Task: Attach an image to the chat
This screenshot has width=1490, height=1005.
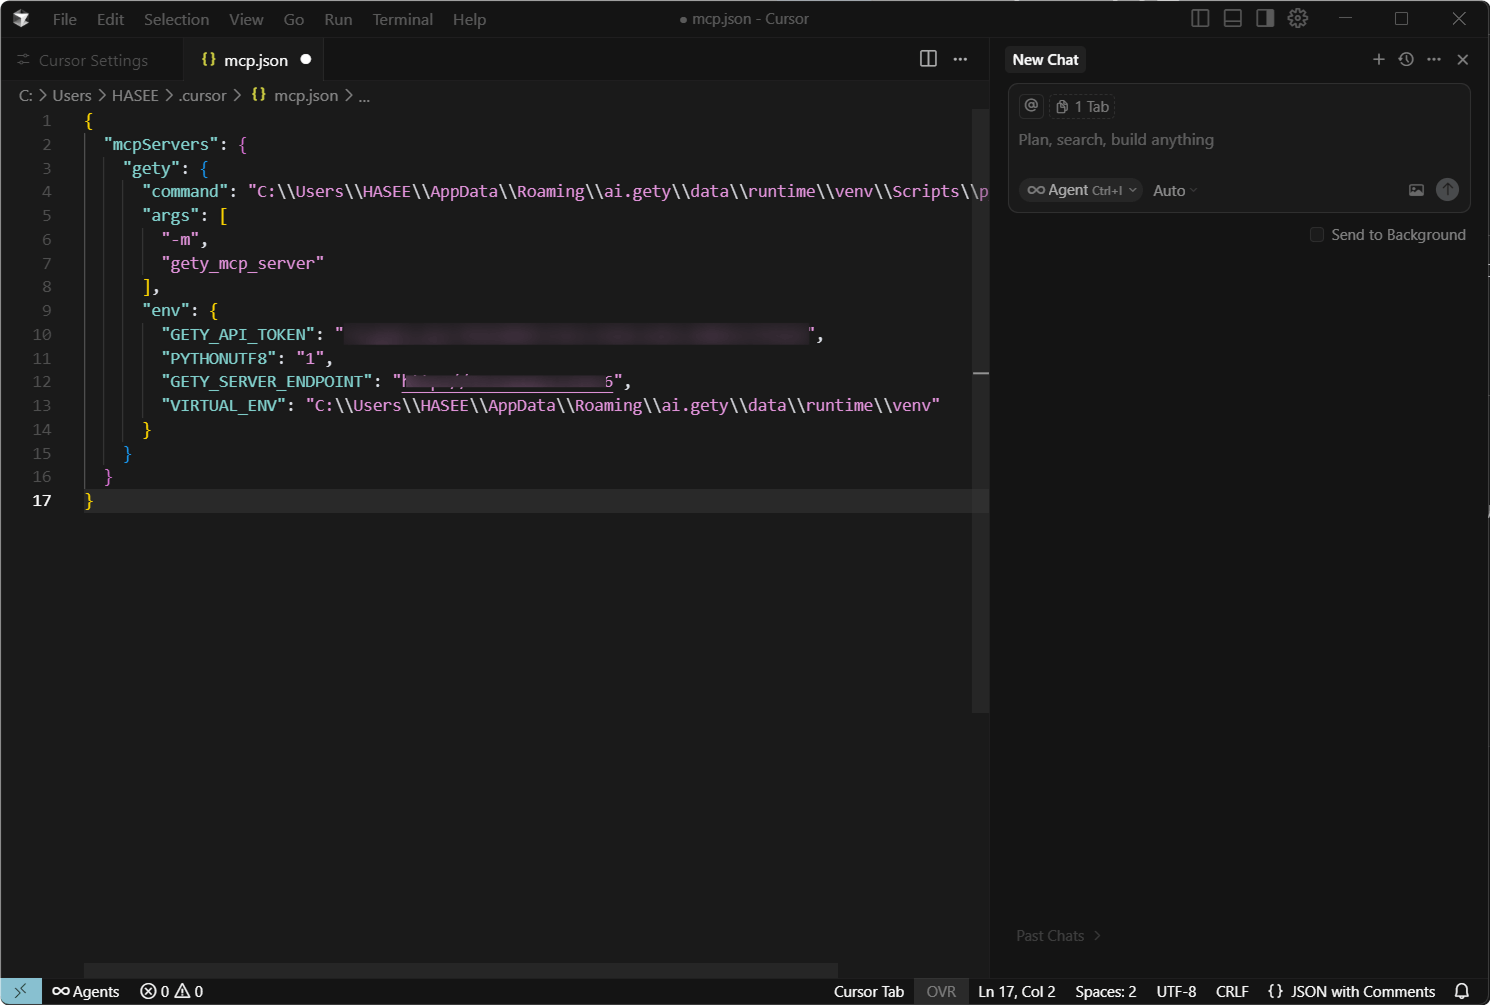Action: (x=1416, y=190)
